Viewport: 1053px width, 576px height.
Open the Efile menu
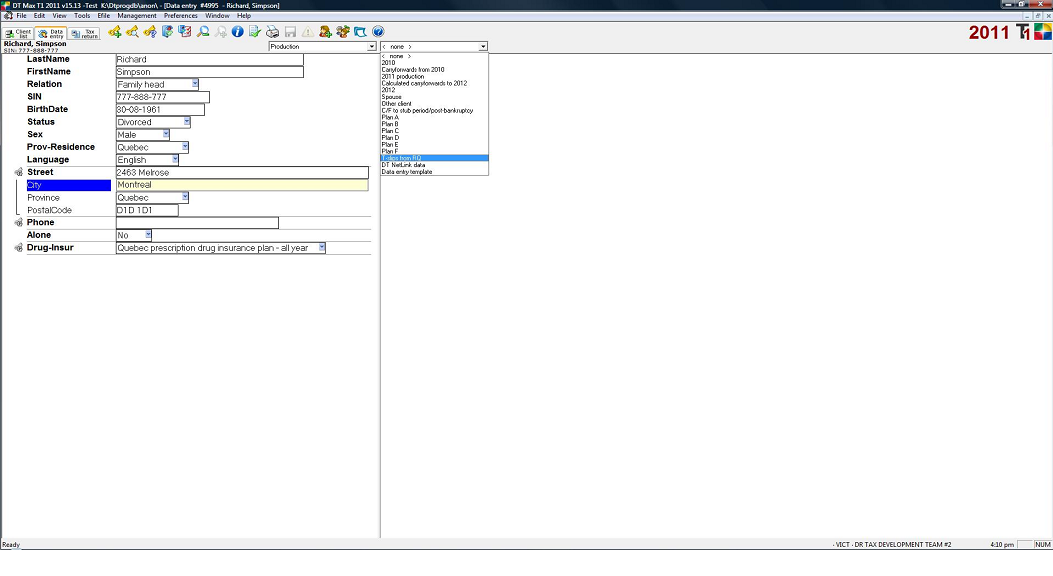pyautogui.click(x=103, y=16)
